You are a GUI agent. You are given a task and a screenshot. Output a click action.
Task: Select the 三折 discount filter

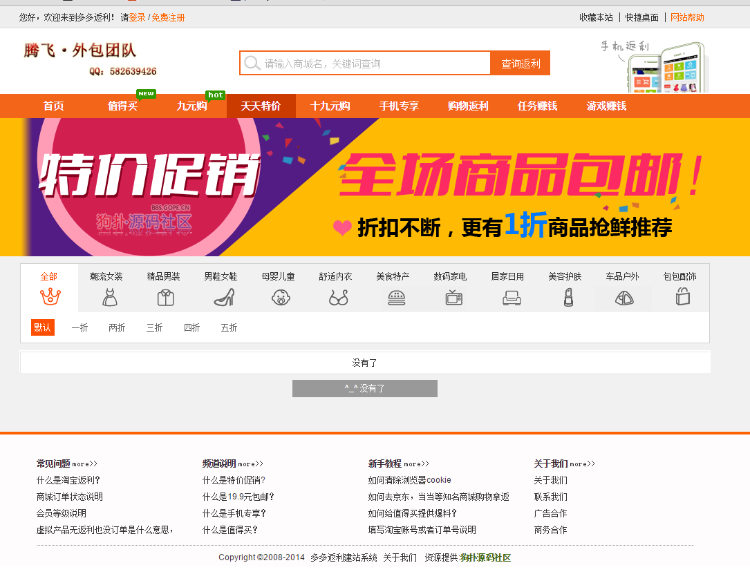point(154,328)
